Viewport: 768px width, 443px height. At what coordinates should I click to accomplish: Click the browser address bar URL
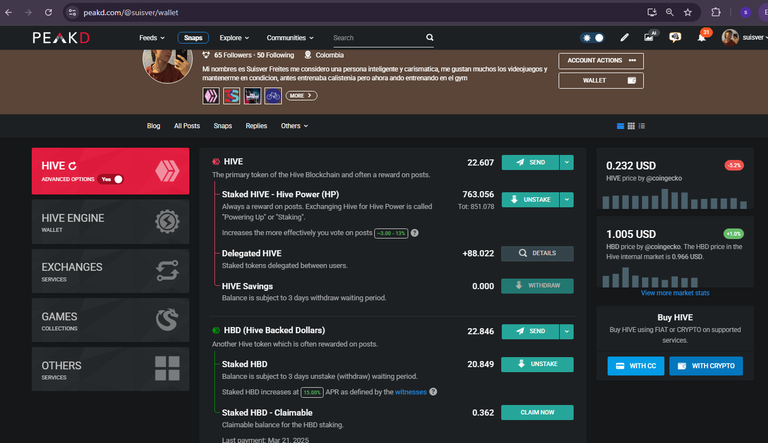[x=131, y=12]
